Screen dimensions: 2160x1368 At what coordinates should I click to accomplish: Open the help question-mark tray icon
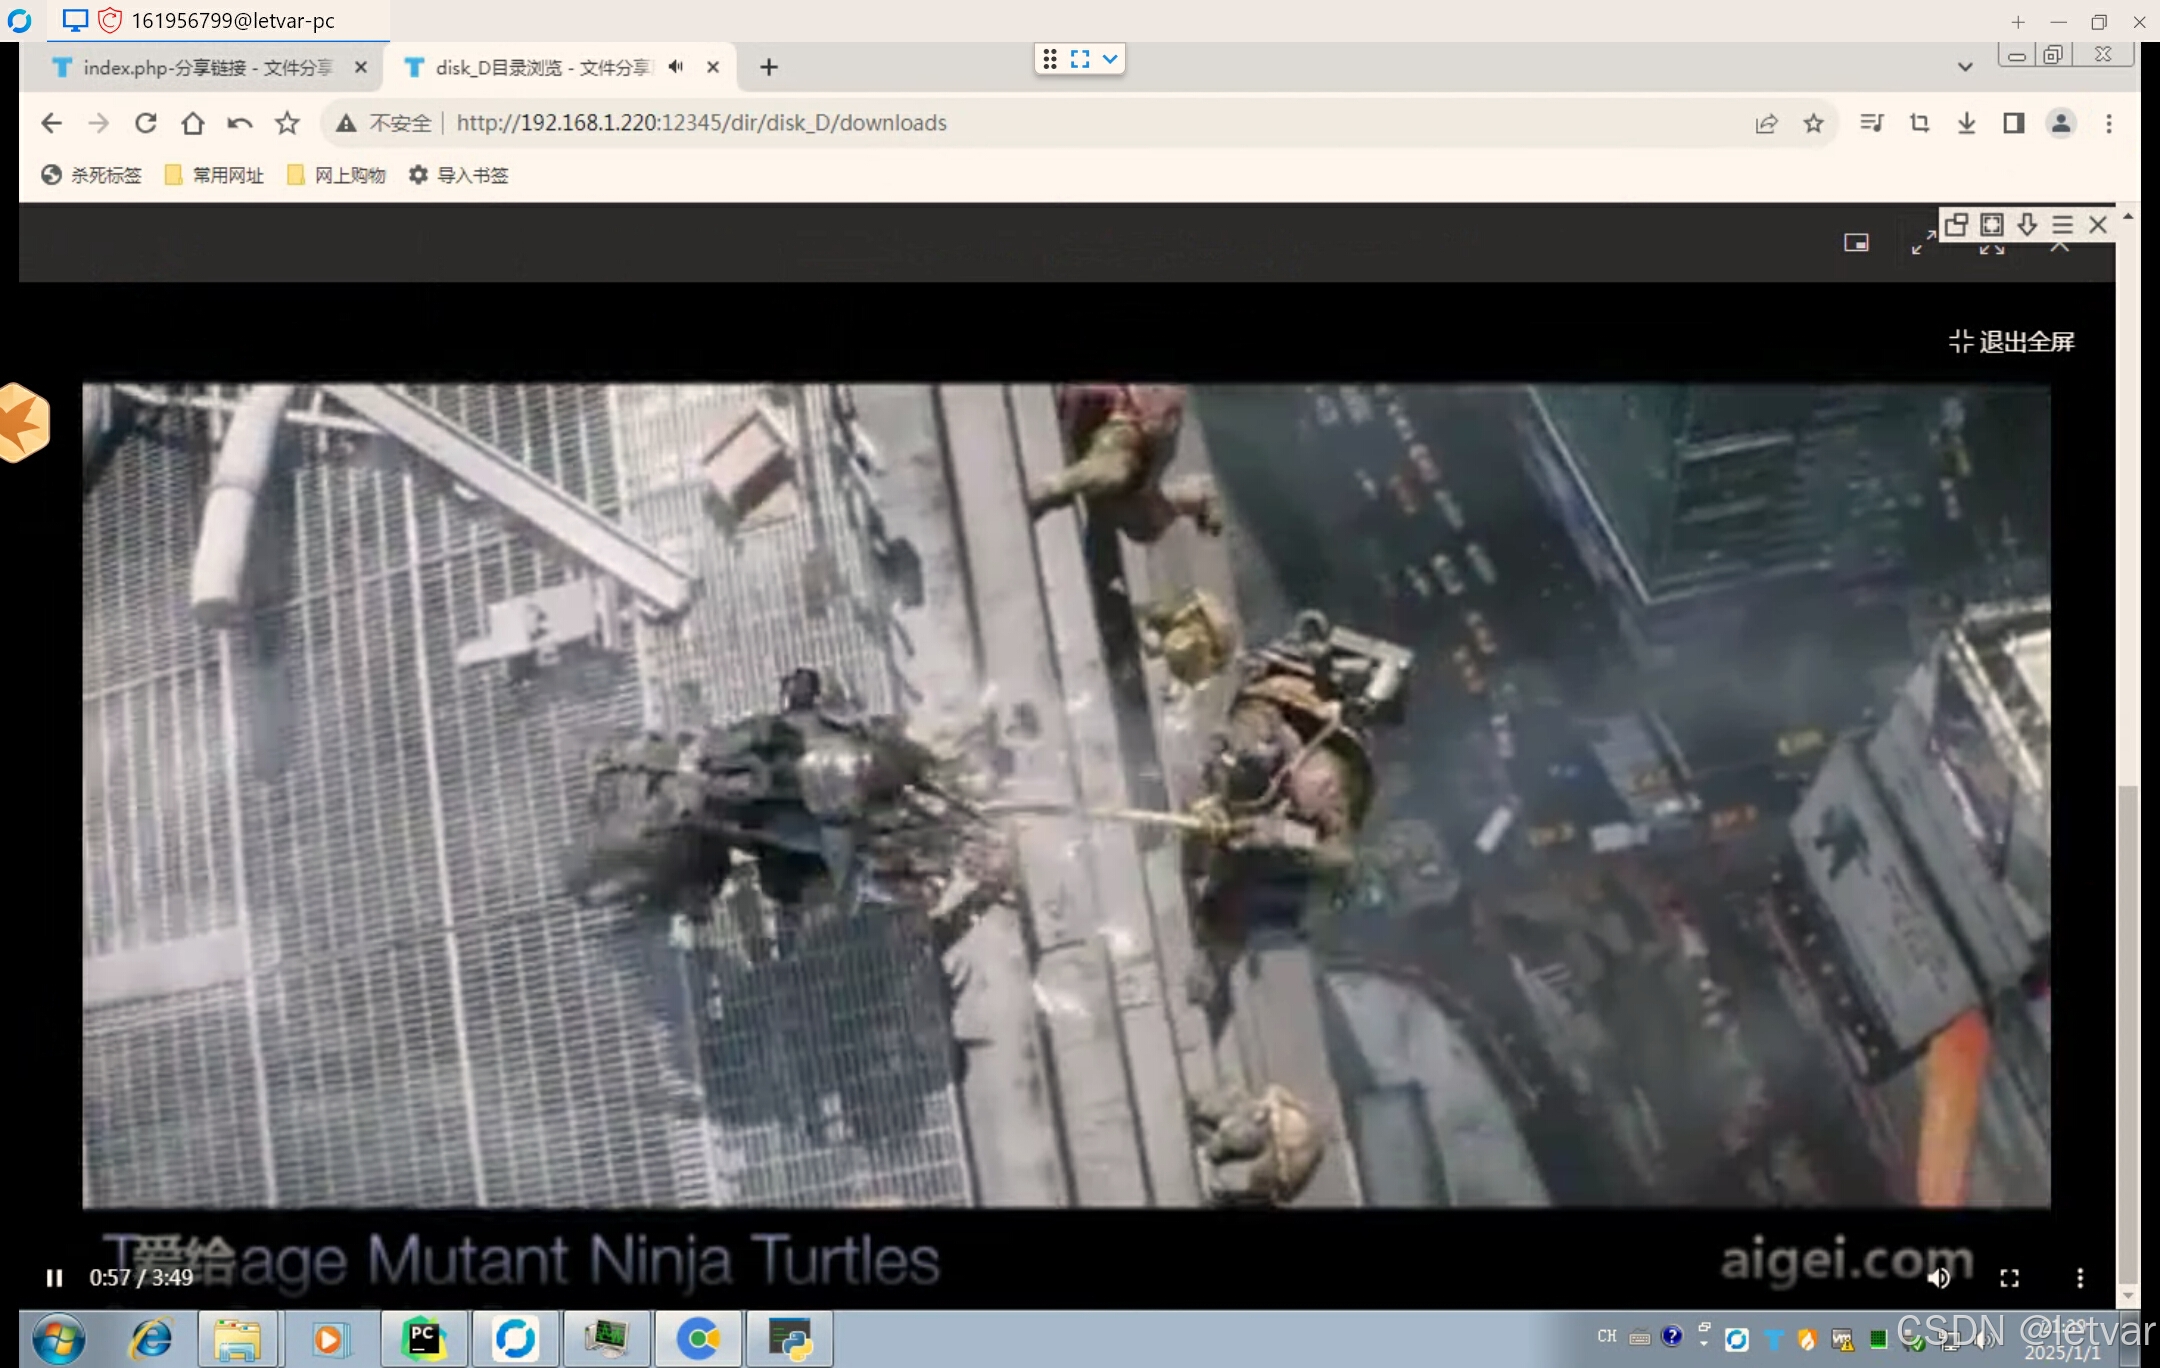click(1672, 1336)
